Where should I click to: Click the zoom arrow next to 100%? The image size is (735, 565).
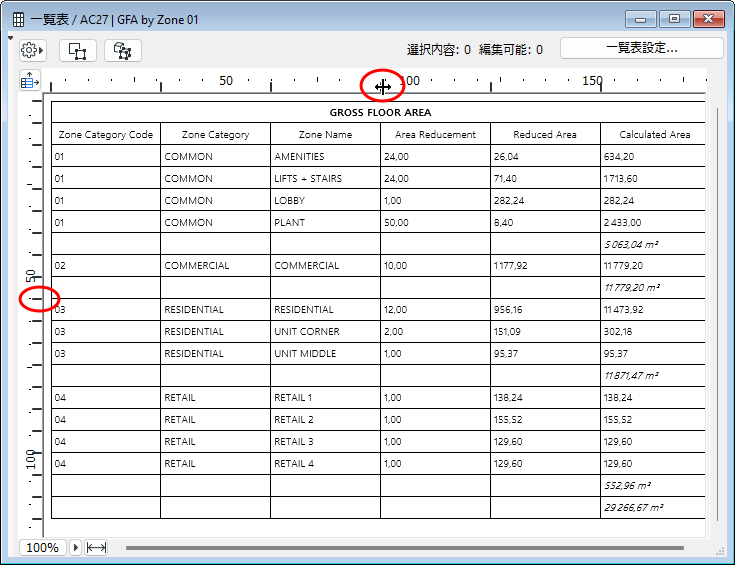(75, 547)
